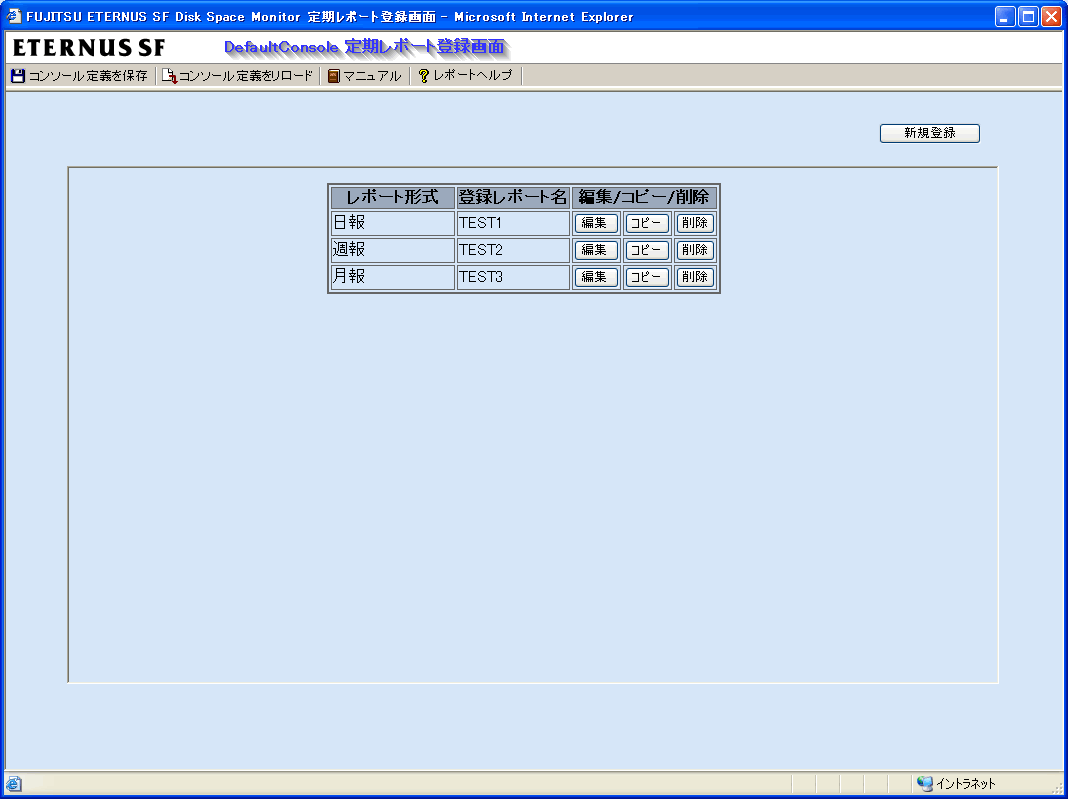Open the manual book icon

(334, 76)
